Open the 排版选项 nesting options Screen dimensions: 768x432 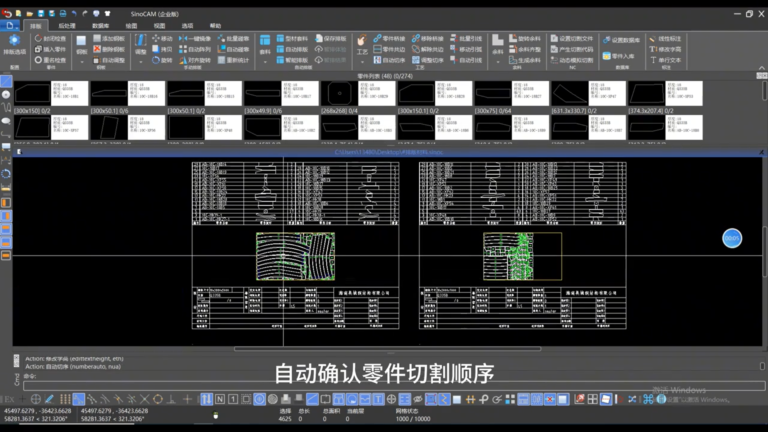tap(14, 45)
